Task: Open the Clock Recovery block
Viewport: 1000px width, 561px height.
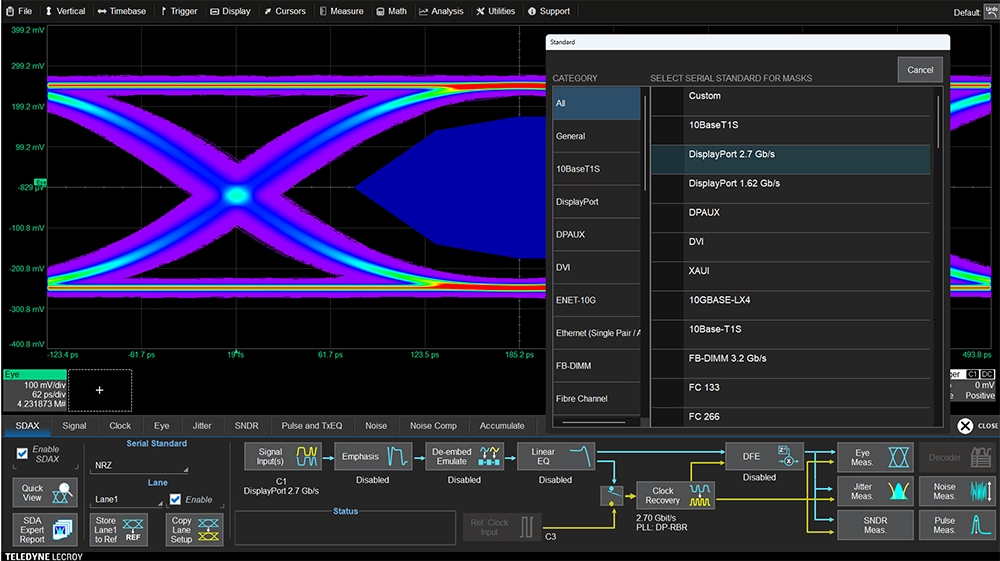Action: coord(675,495)
